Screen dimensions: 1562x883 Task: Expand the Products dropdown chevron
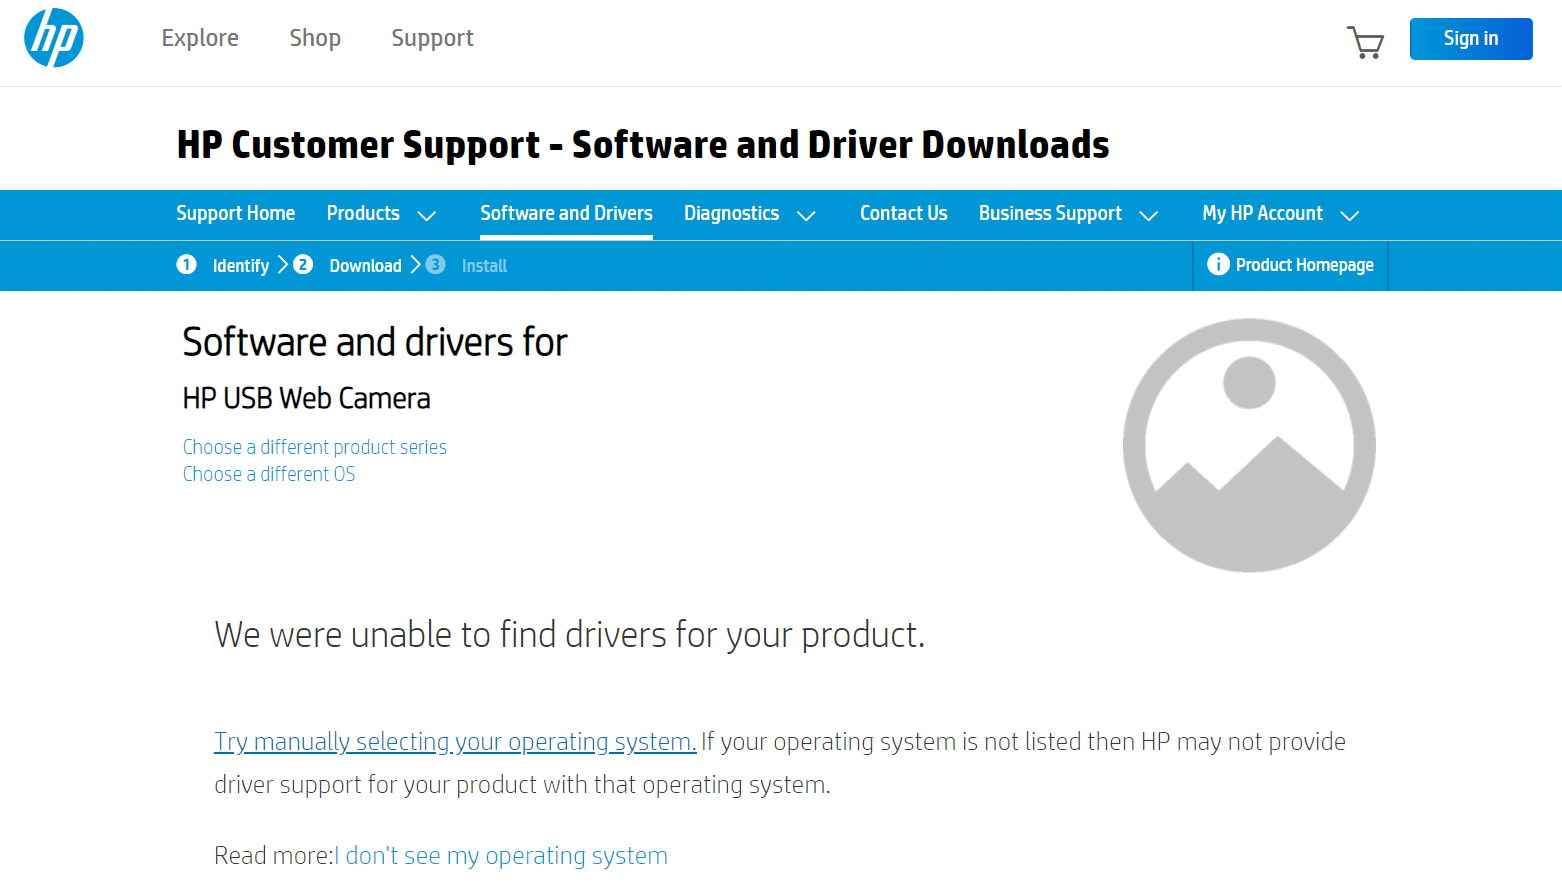point(427,216)
